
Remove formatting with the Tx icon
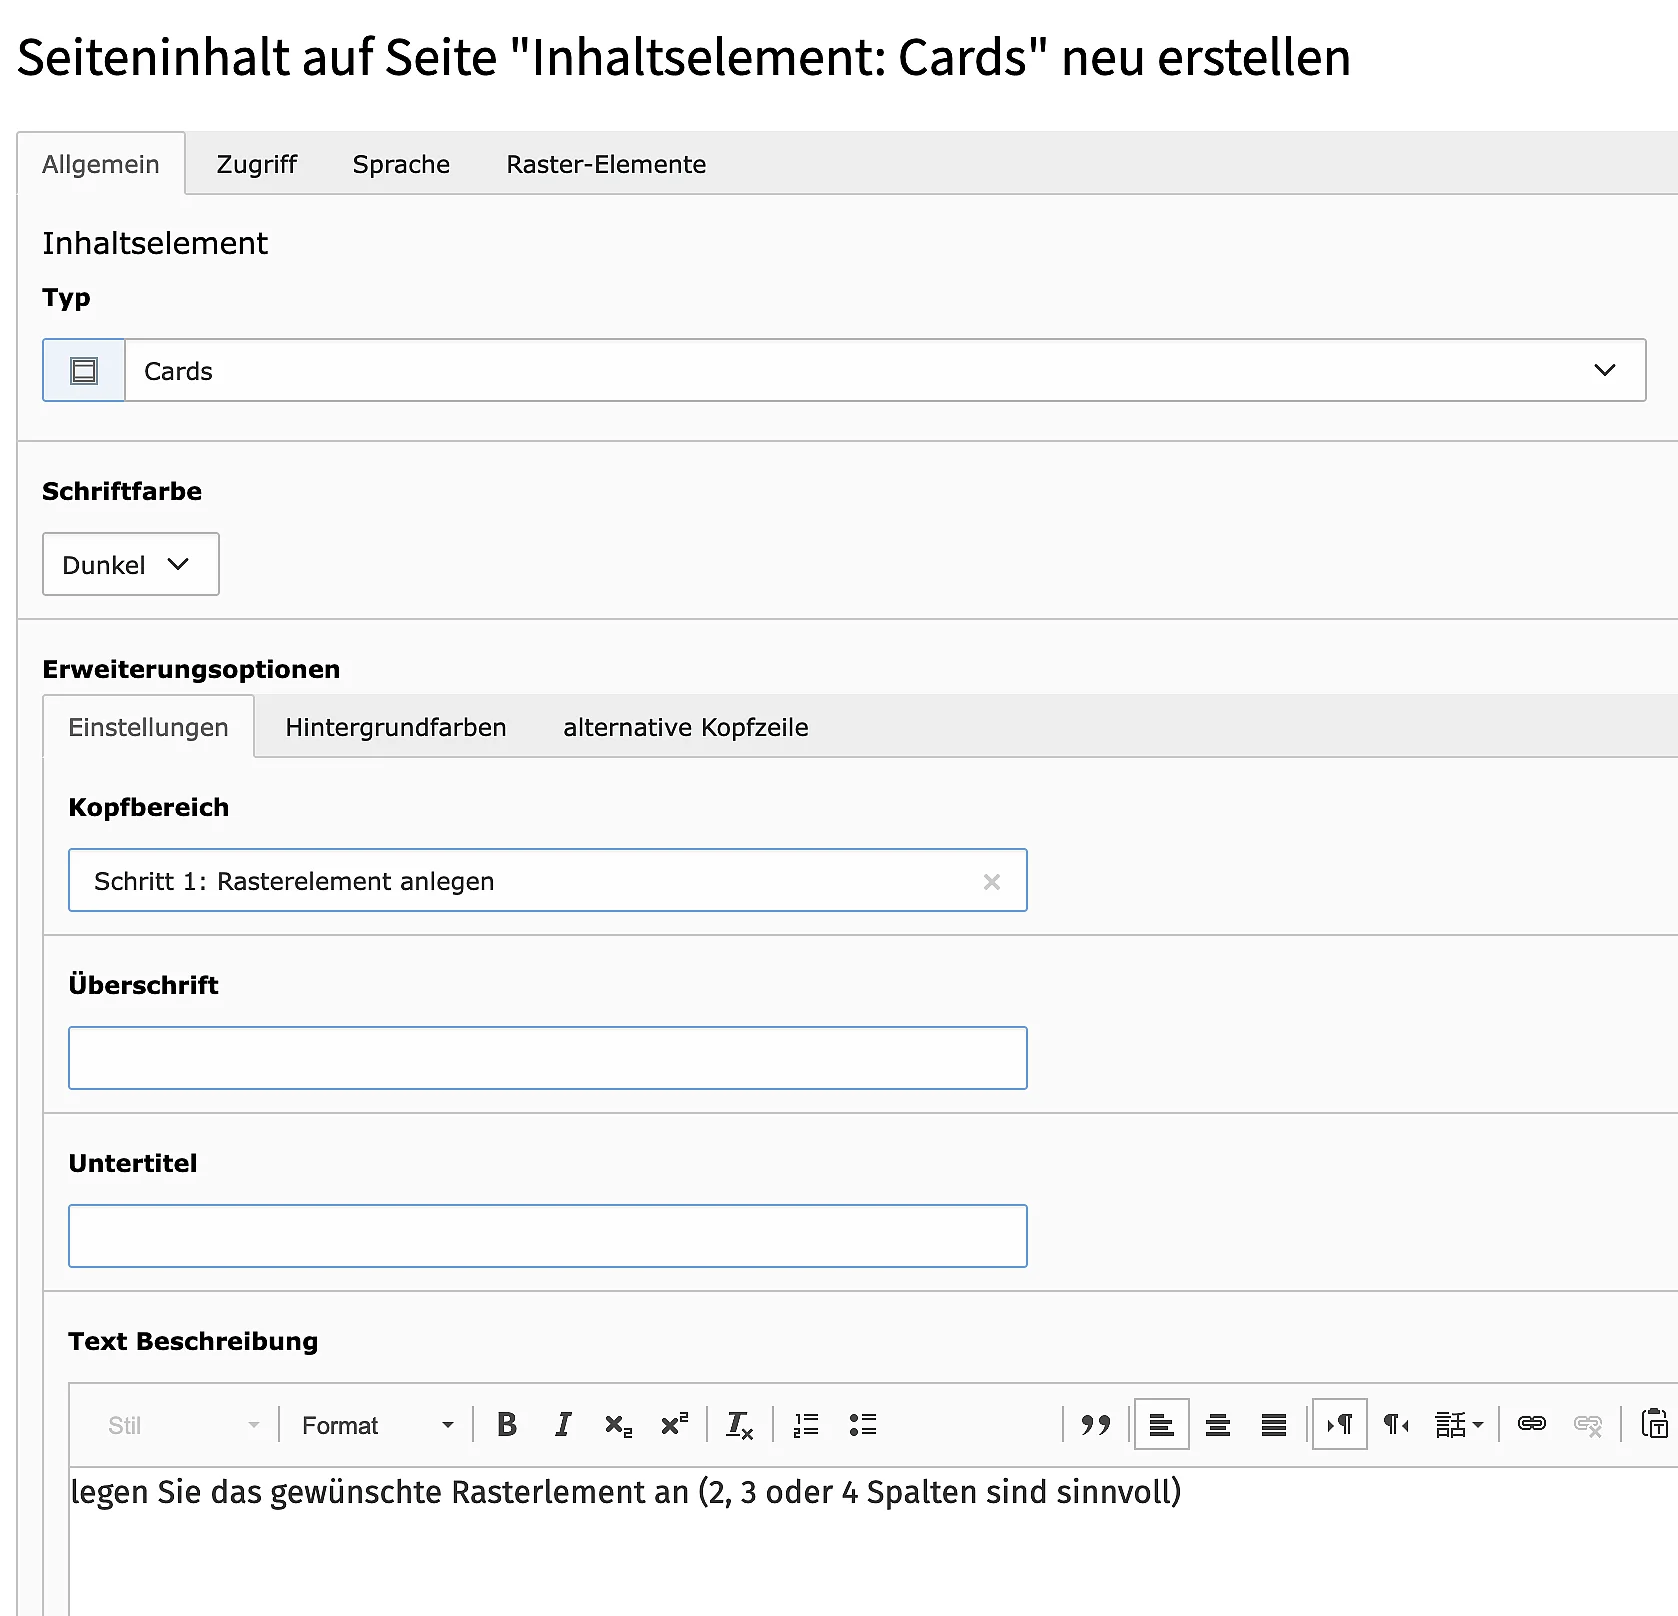pyautogui.click(x=739, y=1424)
